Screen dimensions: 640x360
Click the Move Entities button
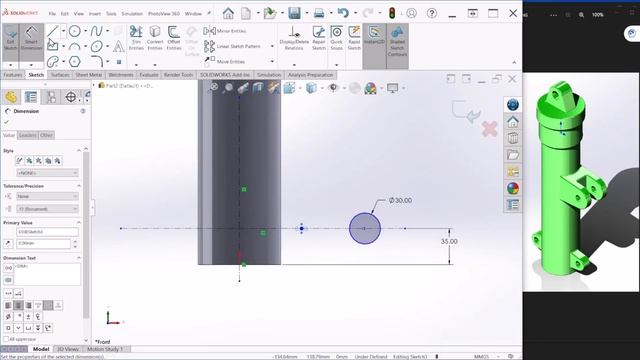point(224,61)
